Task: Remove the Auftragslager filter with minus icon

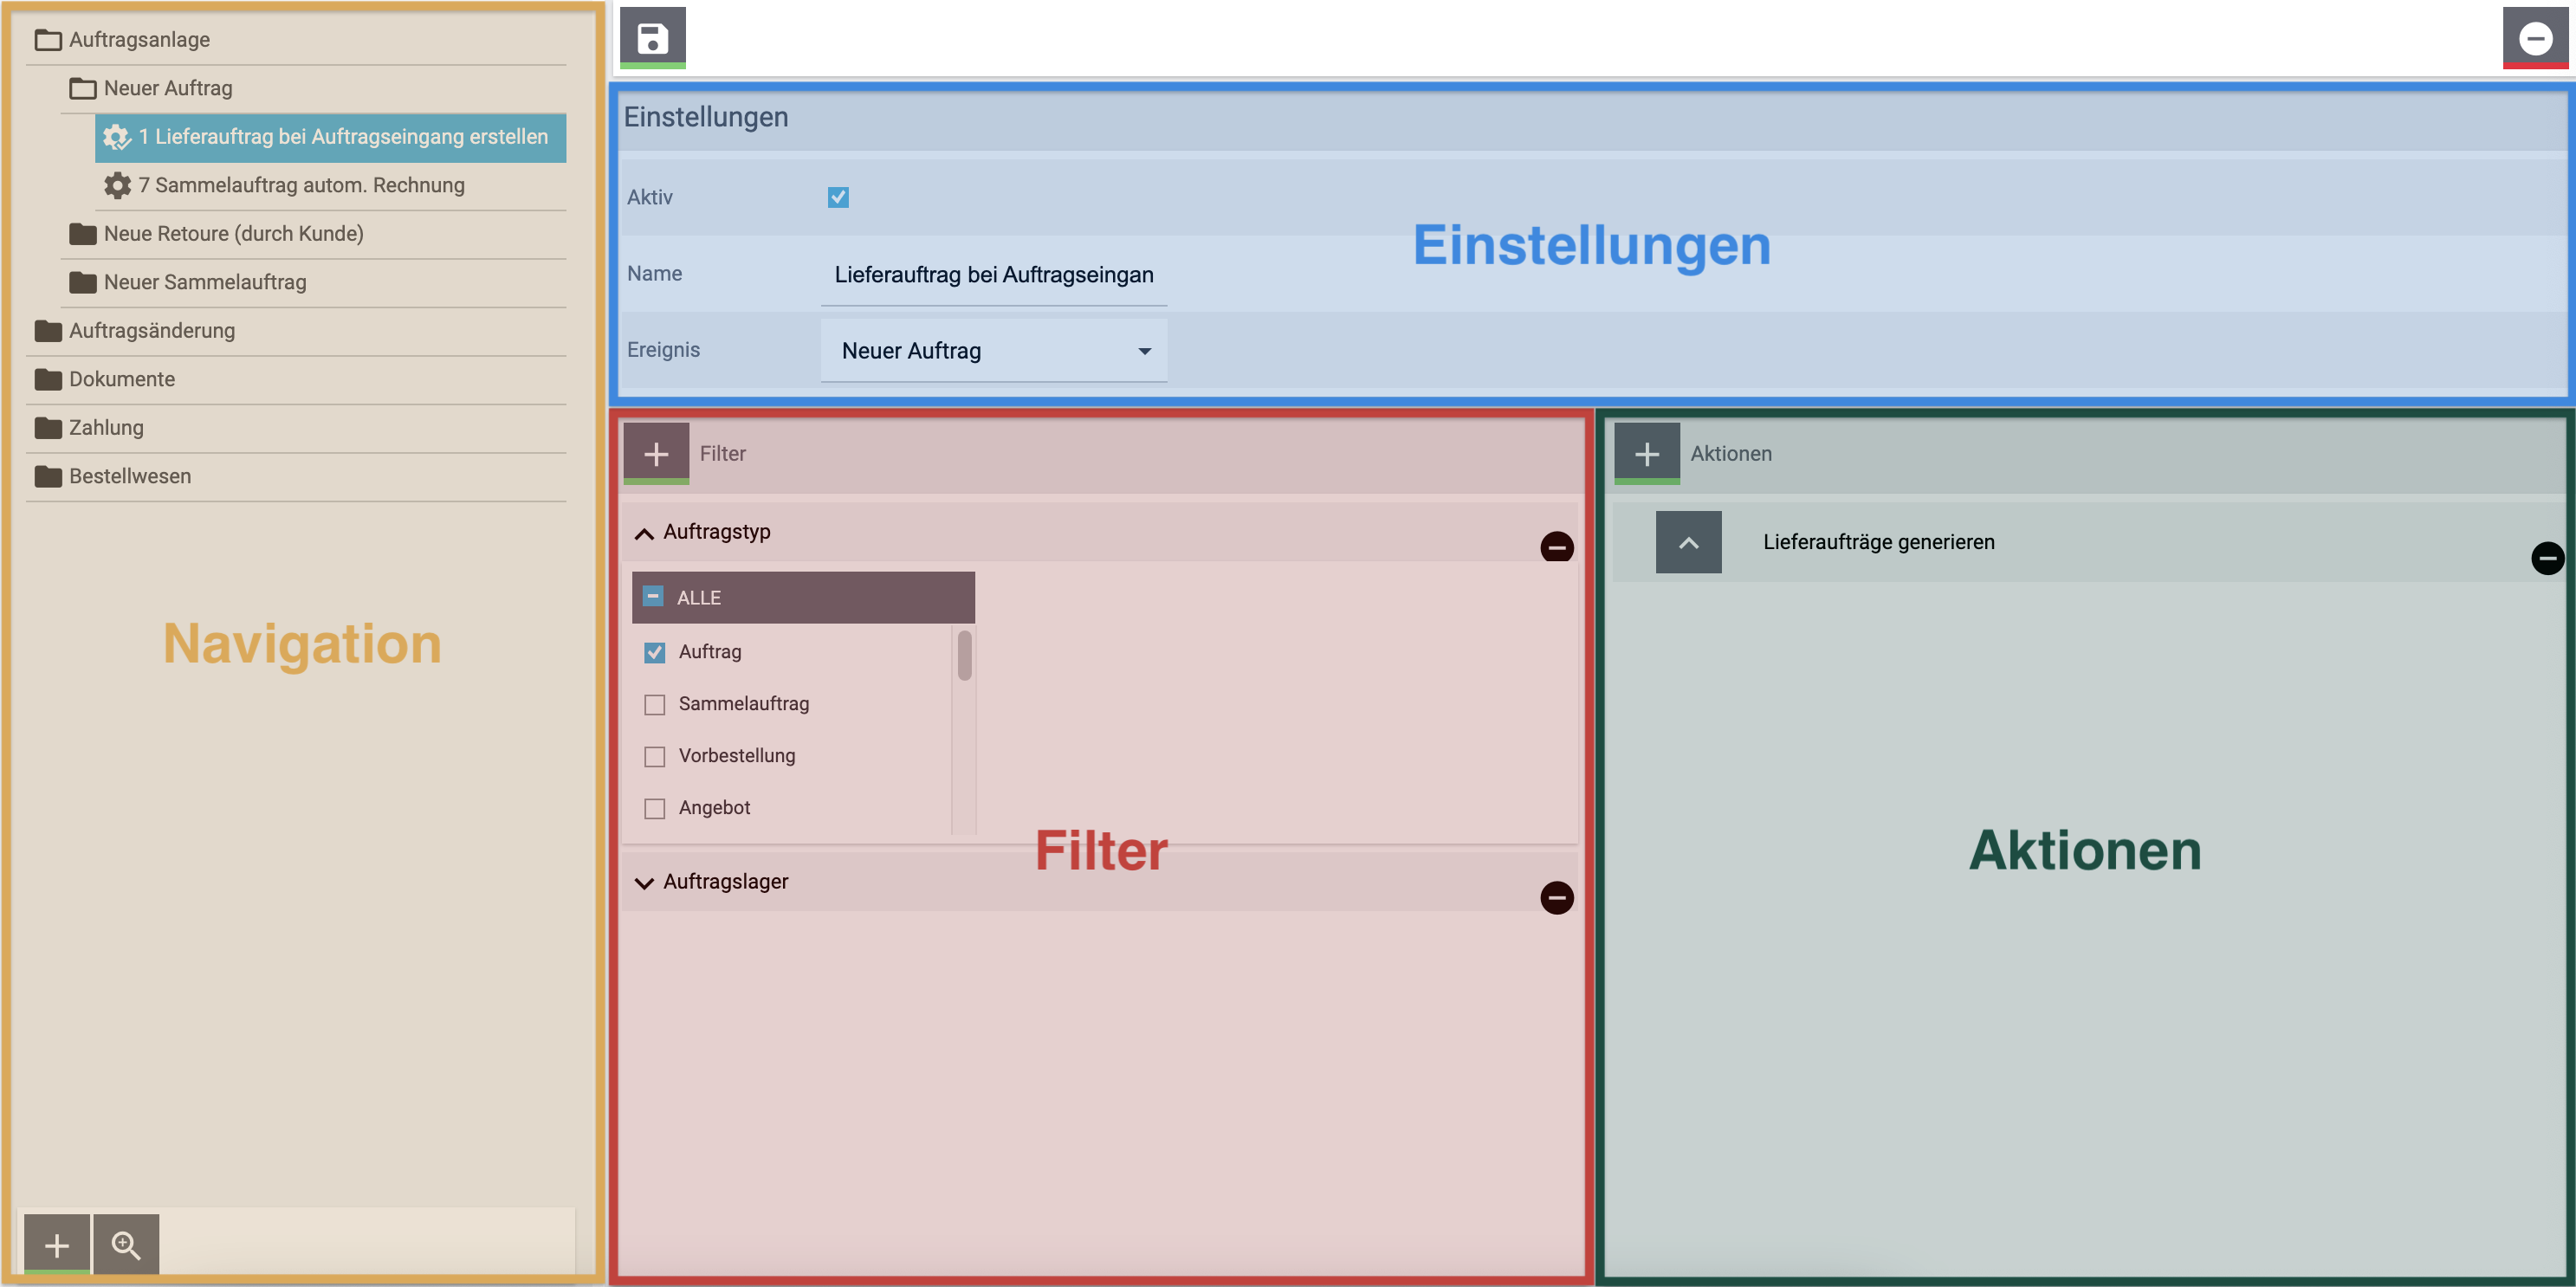Action: [x=1556, y=897]
